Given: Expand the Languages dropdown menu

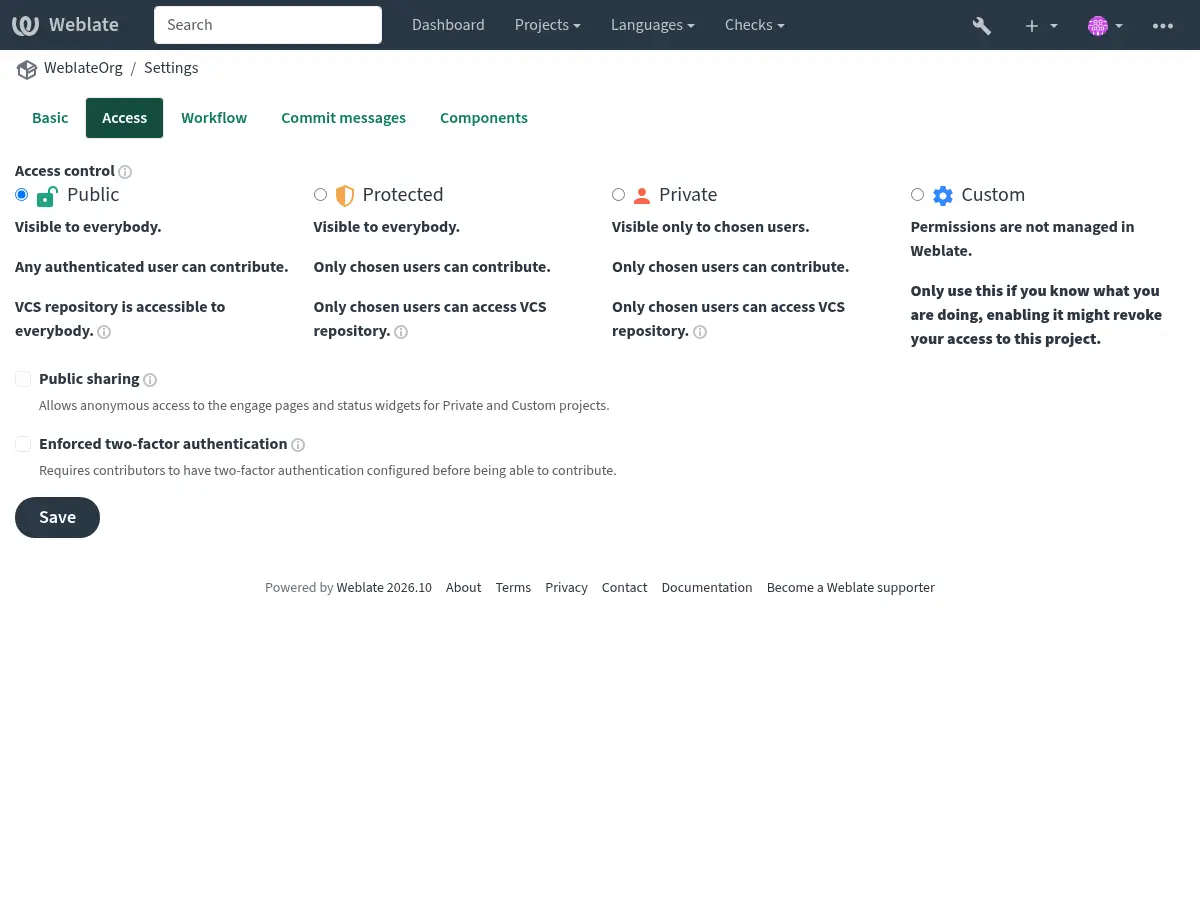Looking at the screenshot, I should [x=653, y=25].
